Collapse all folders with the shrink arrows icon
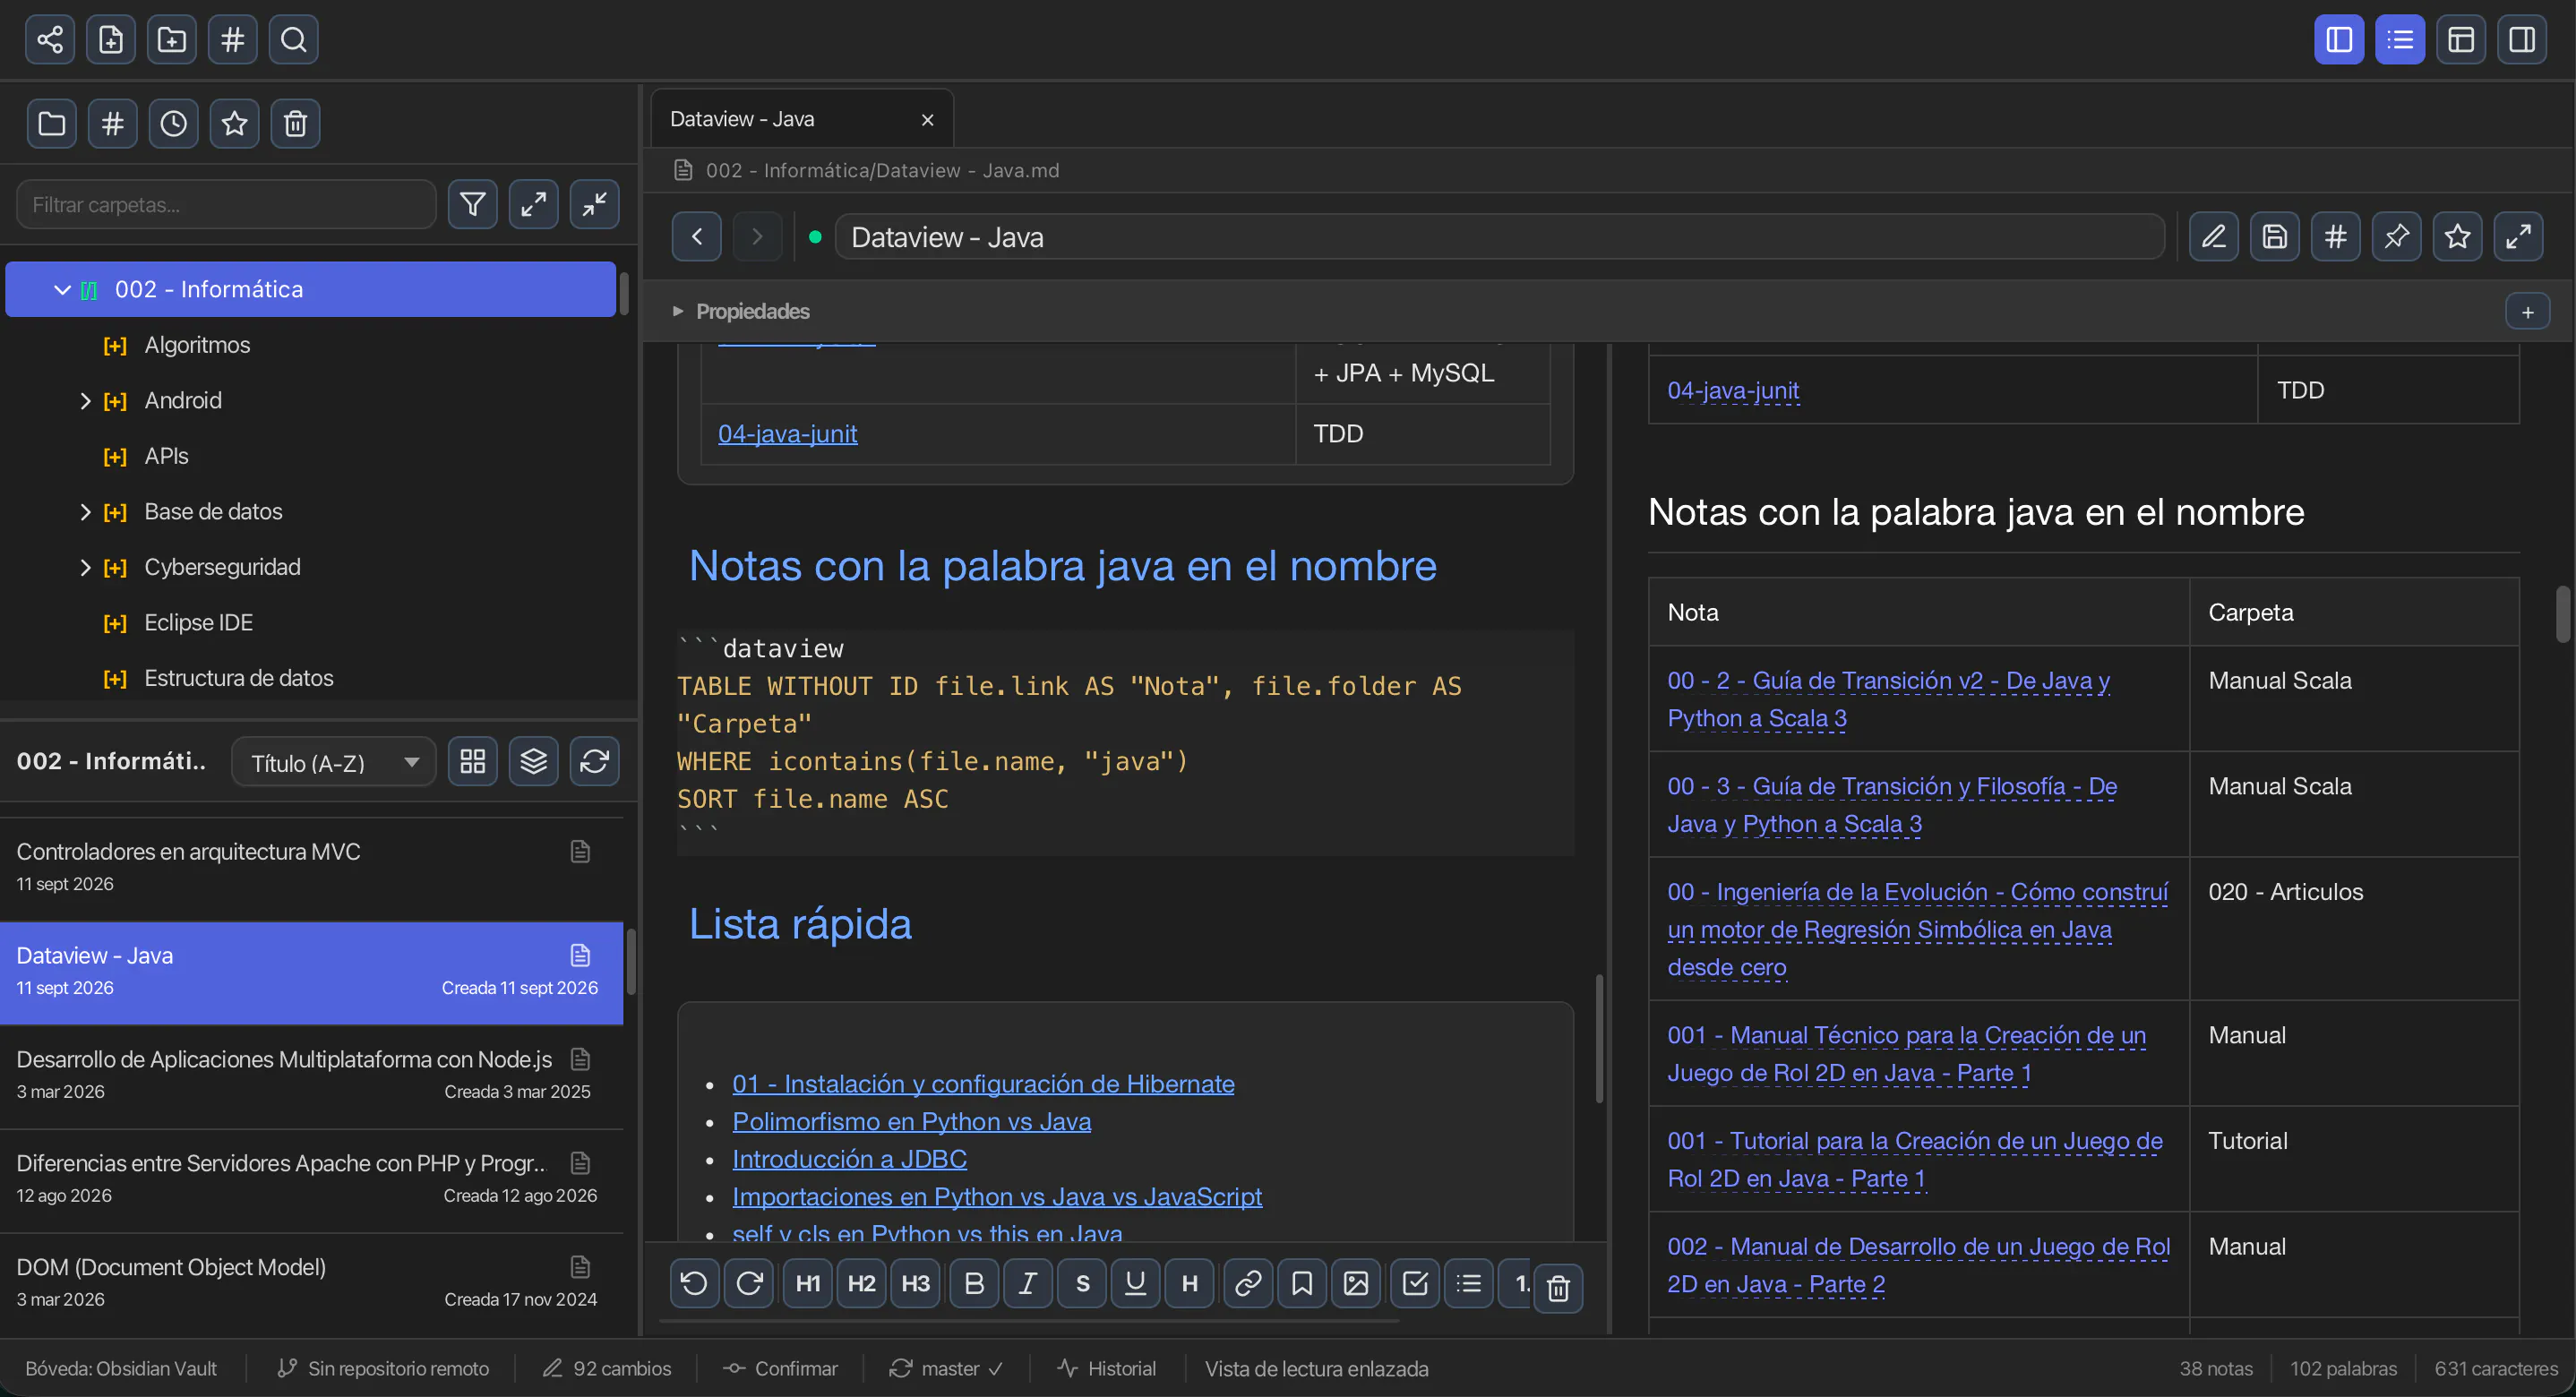The image size is (2576, 1397). coord(595,204)
